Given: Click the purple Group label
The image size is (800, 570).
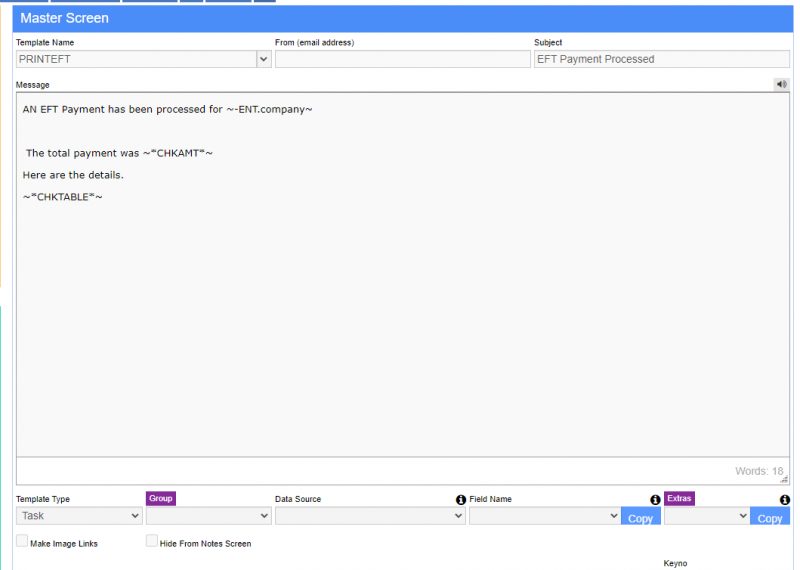Looking at the screenshot, I should [x=161, y=498].
